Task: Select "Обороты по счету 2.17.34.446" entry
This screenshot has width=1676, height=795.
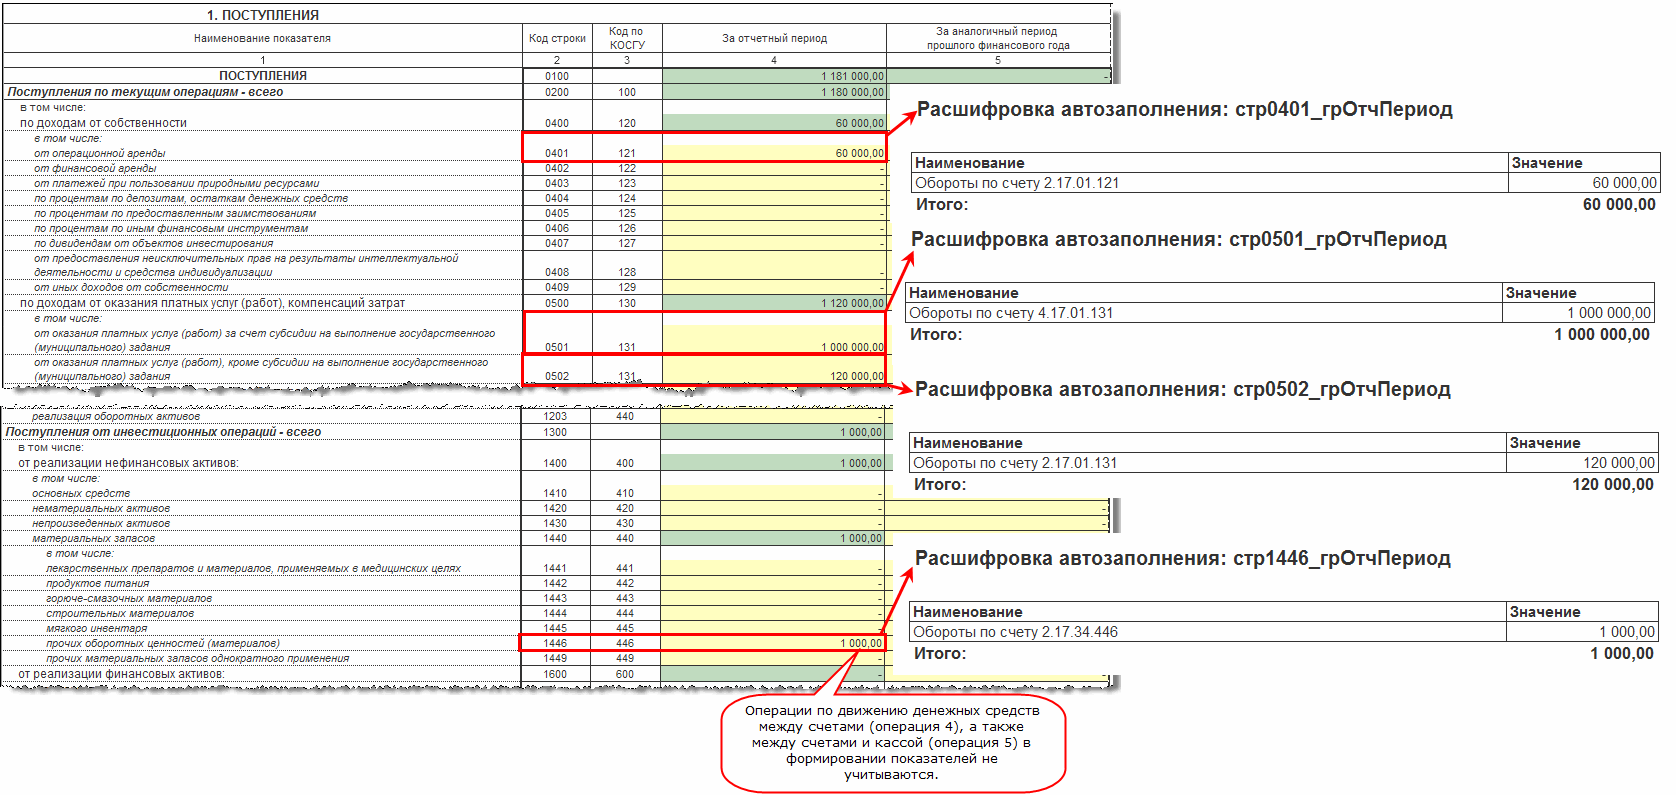Action: coord(1015,632)
